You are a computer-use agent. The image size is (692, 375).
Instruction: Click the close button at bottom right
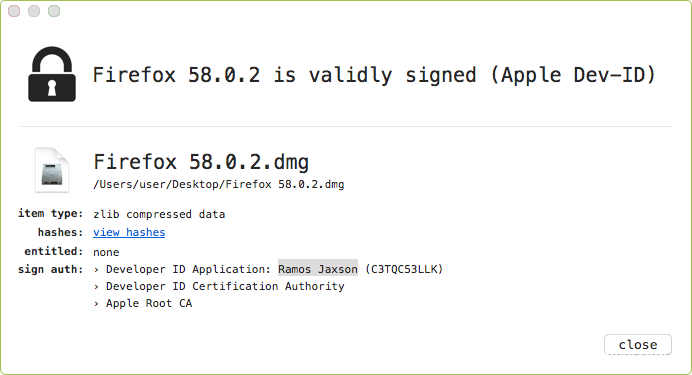point(638,345)
